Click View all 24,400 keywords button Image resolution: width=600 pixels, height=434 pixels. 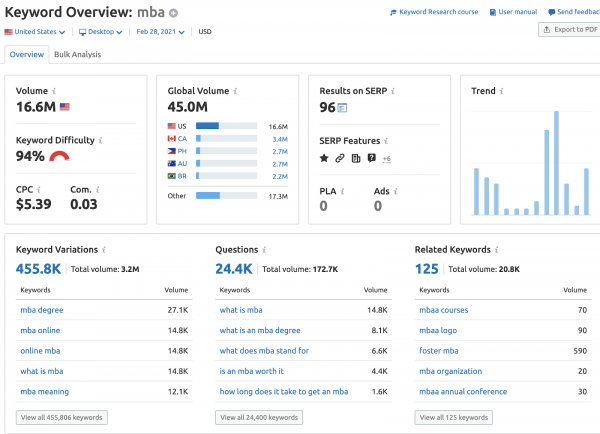(x=259, y=418)
